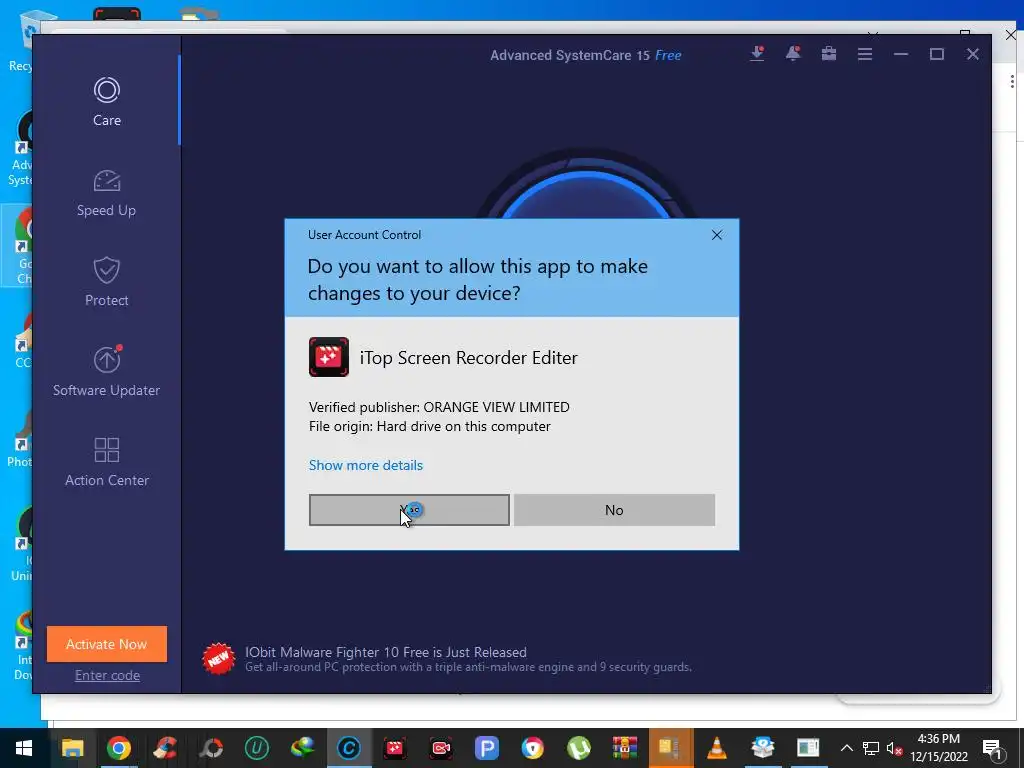Open the Windows Start menu

(24, 748)
